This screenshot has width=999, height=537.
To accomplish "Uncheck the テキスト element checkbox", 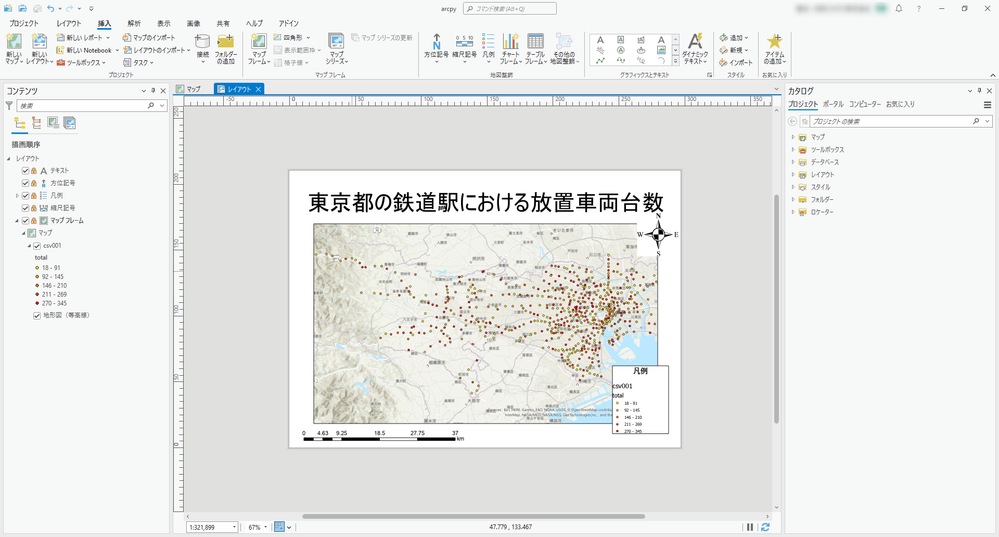I will click(26, 171).
